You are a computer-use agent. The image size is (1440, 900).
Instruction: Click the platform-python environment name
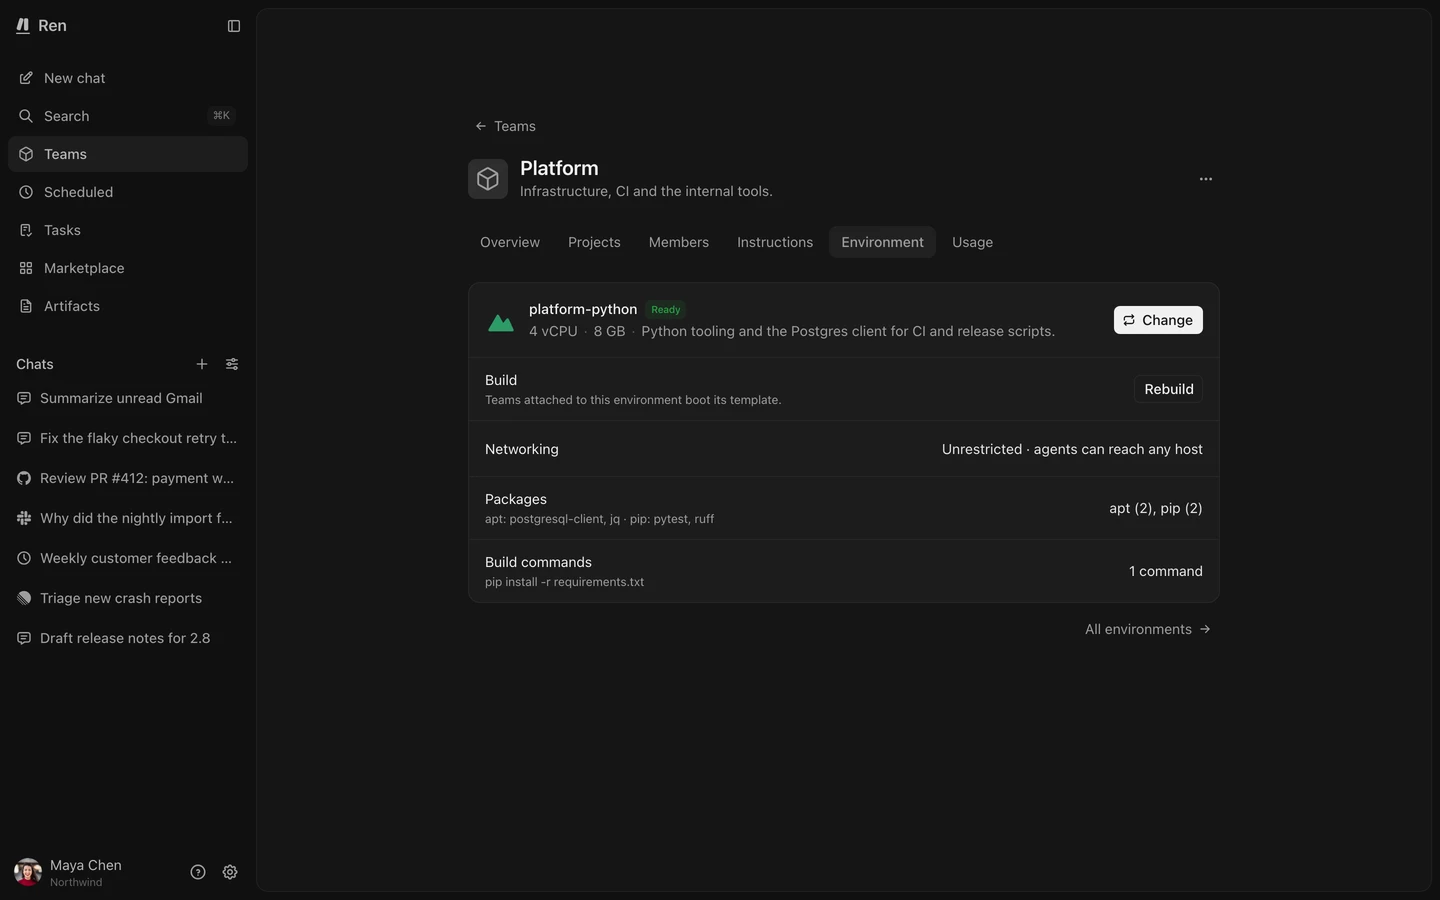(583, 309)
